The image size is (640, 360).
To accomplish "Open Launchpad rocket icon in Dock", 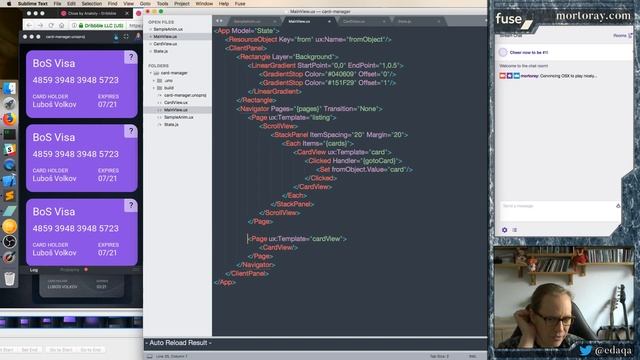I will 9,104.
